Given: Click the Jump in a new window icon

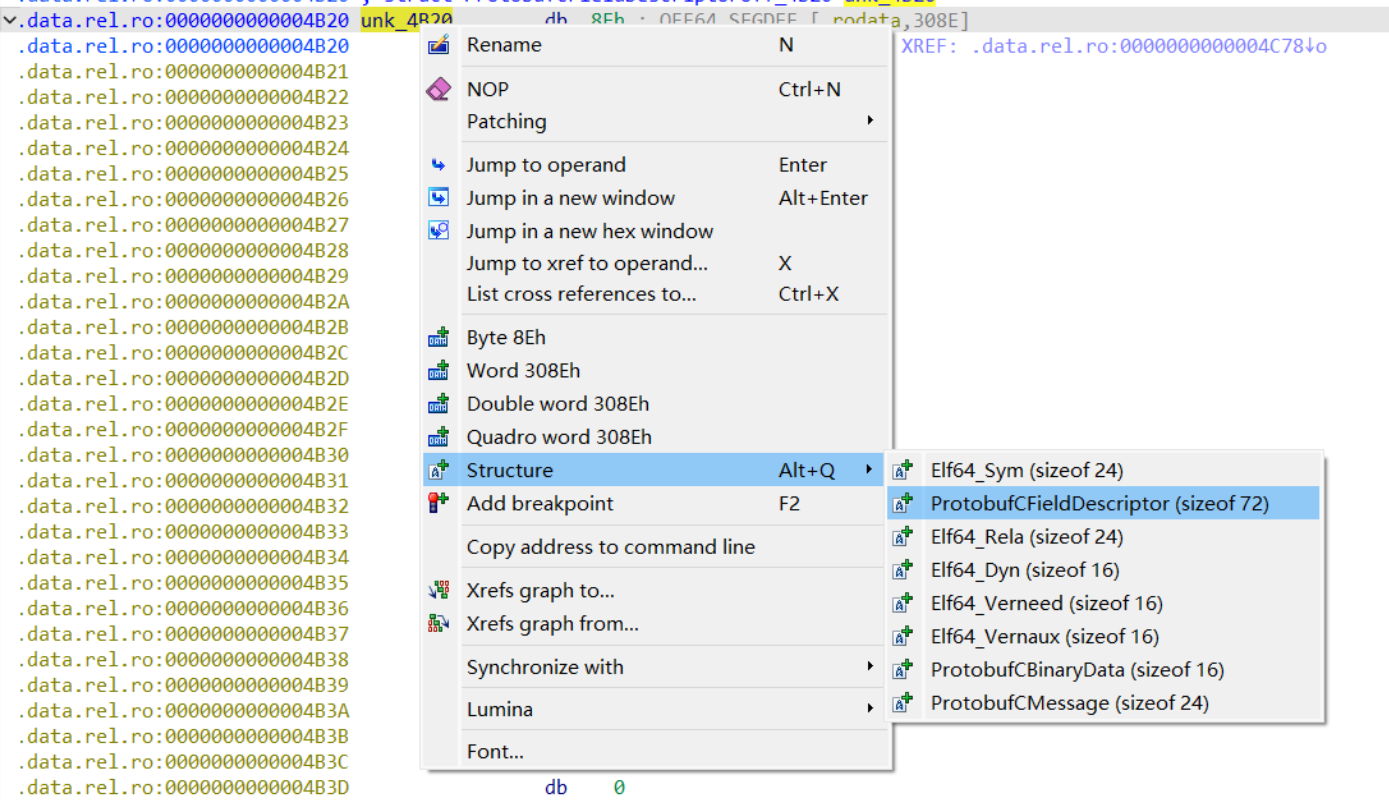Looking at the screenshot, I should tap(438, 198).
